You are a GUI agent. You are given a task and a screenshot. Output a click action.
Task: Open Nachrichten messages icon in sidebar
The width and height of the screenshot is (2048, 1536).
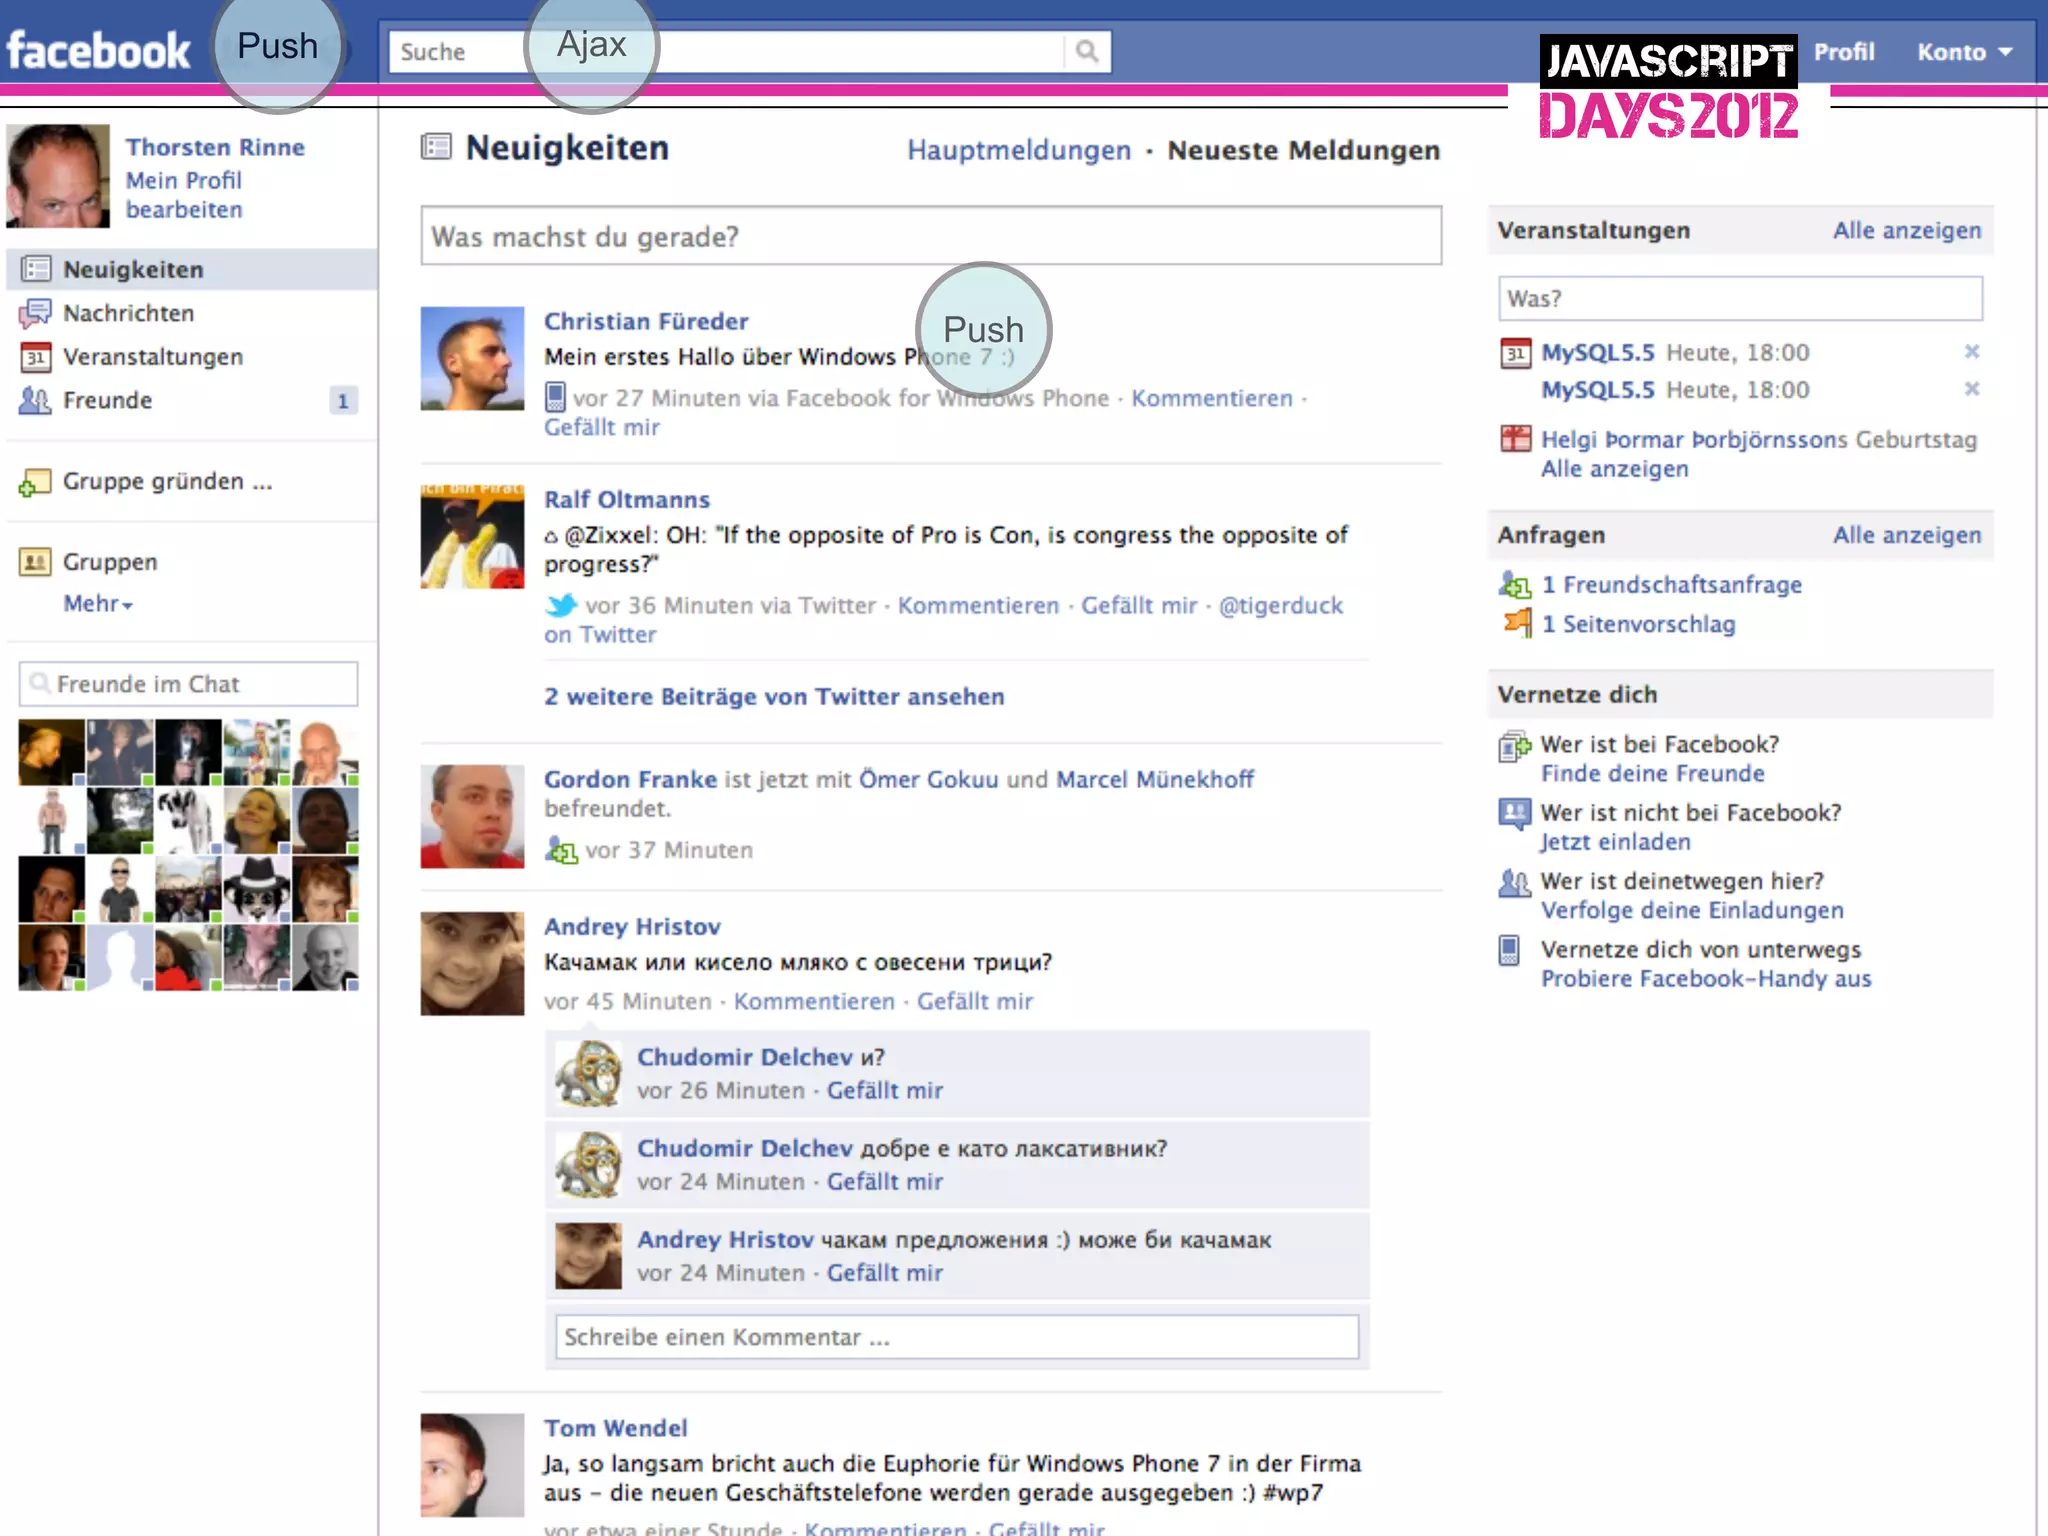click(x=35, y=314)
